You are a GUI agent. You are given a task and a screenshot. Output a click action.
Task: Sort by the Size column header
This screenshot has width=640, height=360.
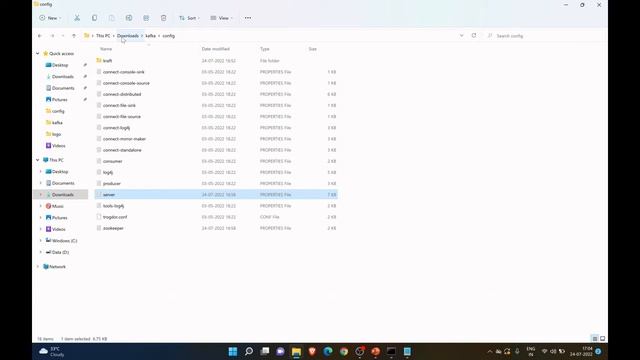312,49
